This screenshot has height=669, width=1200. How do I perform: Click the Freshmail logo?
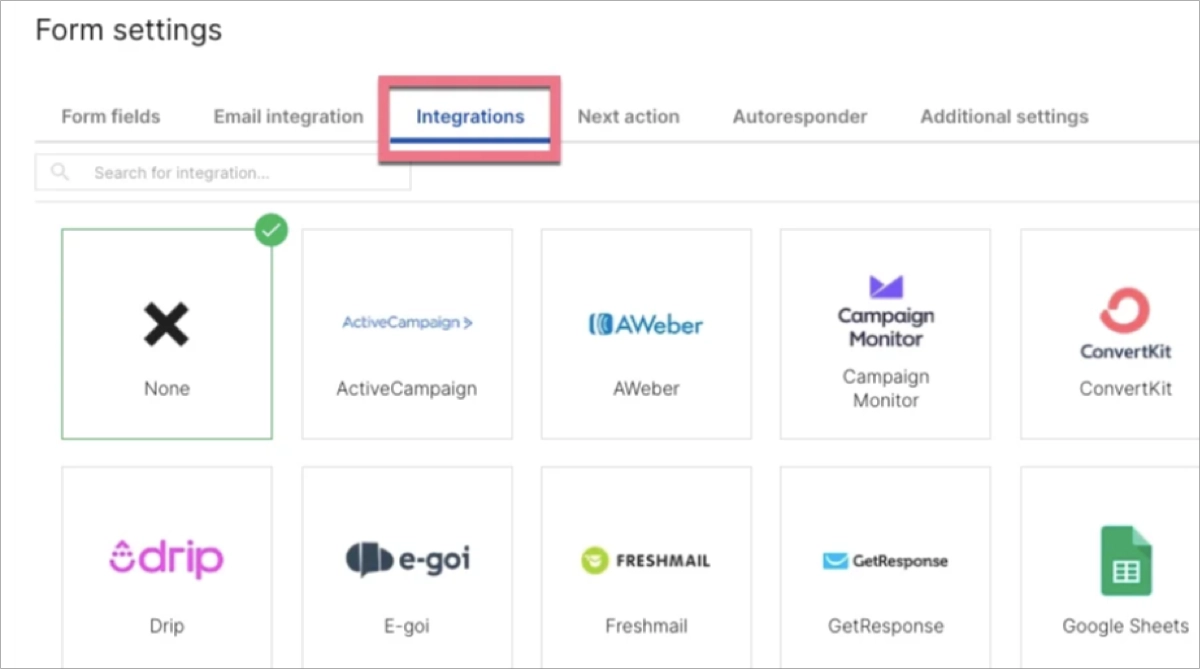click(x=645, y=560)
